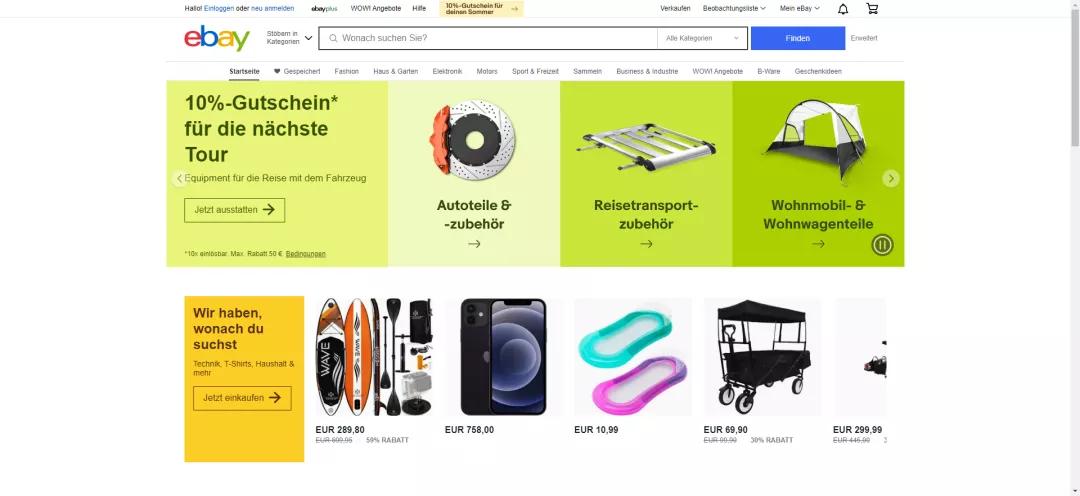Click the Jetzt ausstatten button
This screenshot has width=1080, height=496.
coord(234,210)
